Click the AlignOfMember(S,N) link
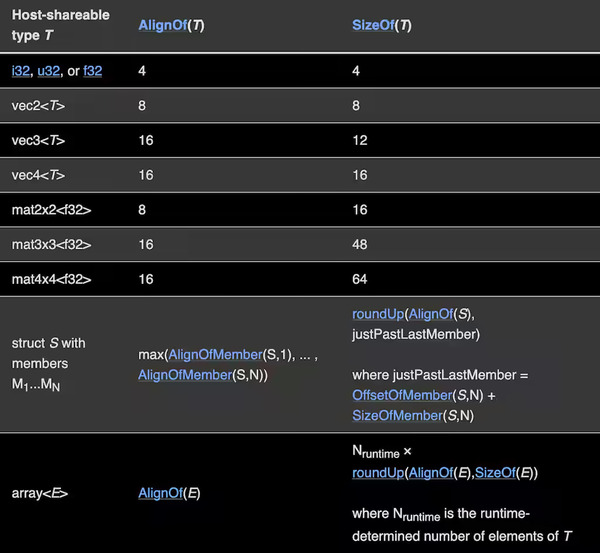 pos(185,375)
